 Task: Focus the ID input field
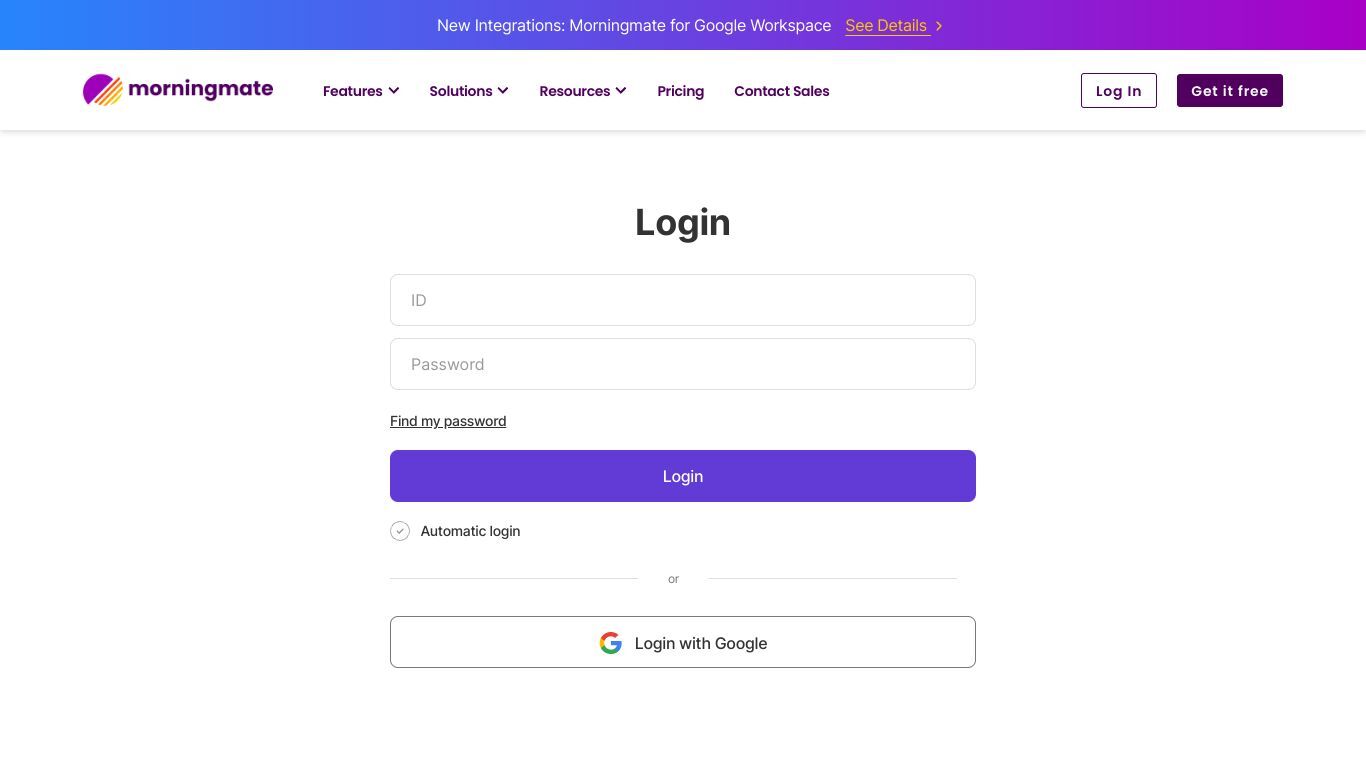coord(683,300)
